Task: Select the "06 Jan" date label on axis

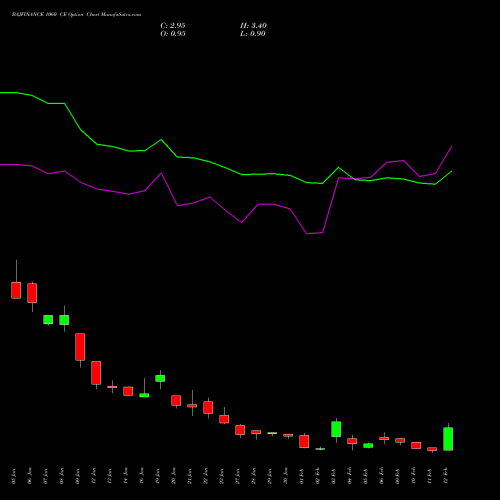Action: 30,476
